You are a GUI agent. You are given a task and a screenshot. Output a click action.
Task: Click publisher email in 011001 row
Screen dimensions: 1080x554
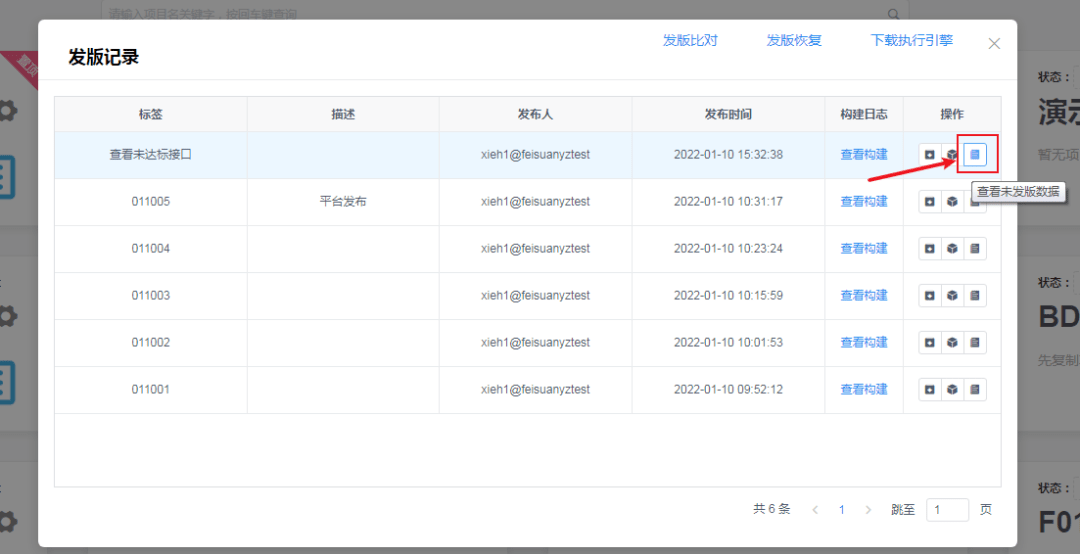535,389
